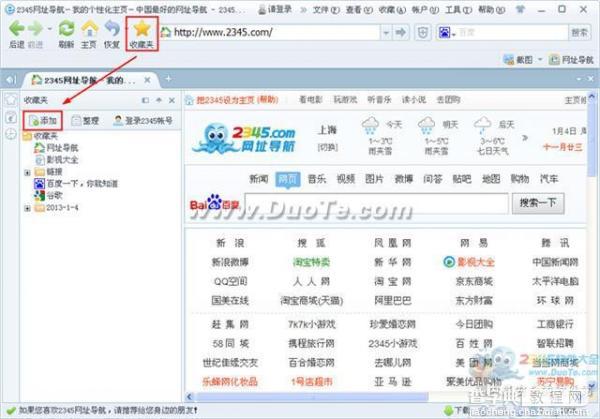Click the 请登录 login link
This screenshot has width=600, height=419.
(x=275, y=9)
